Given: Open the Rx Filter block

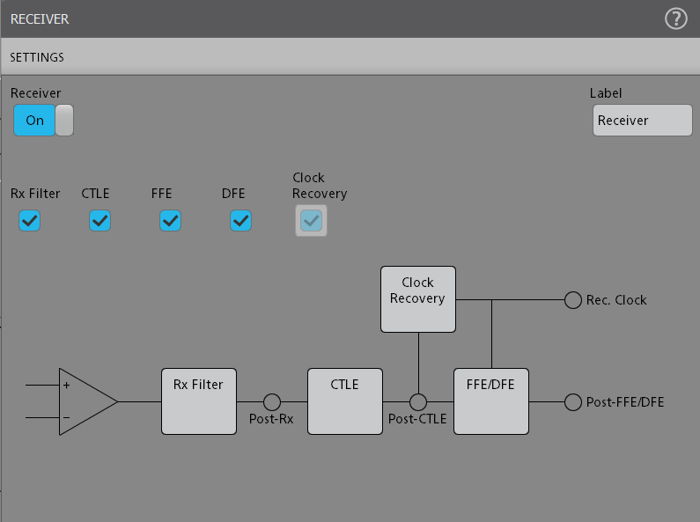Looking at the screenshot, I should 199,401.
